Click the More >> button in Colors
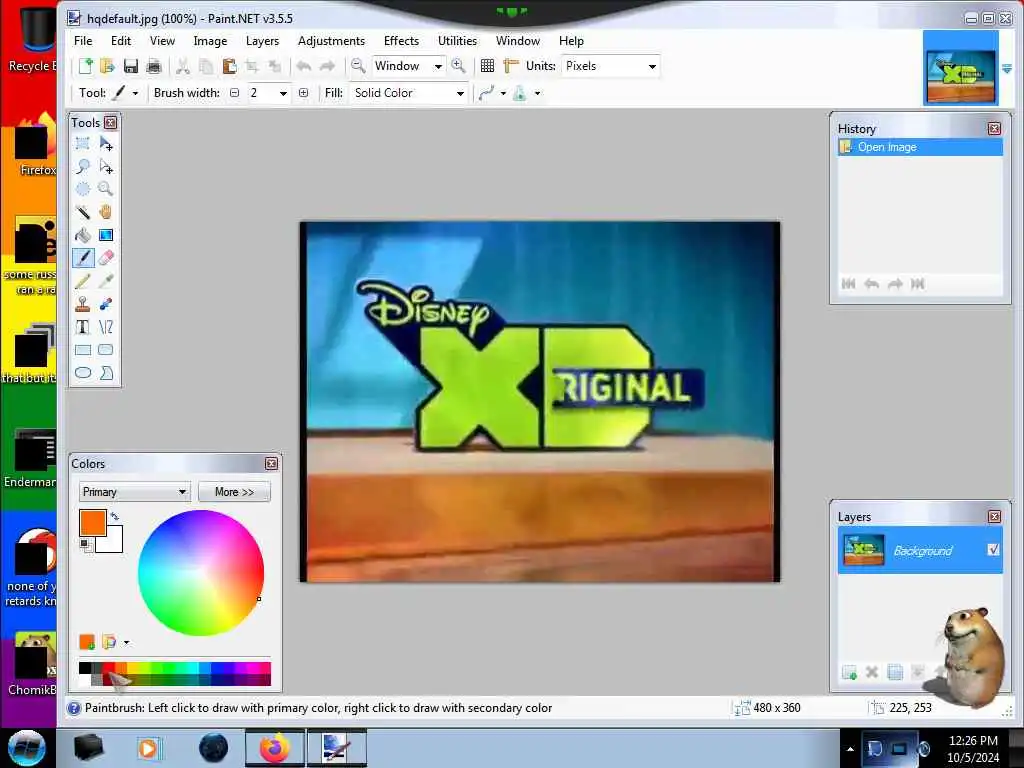 point(234,492)
